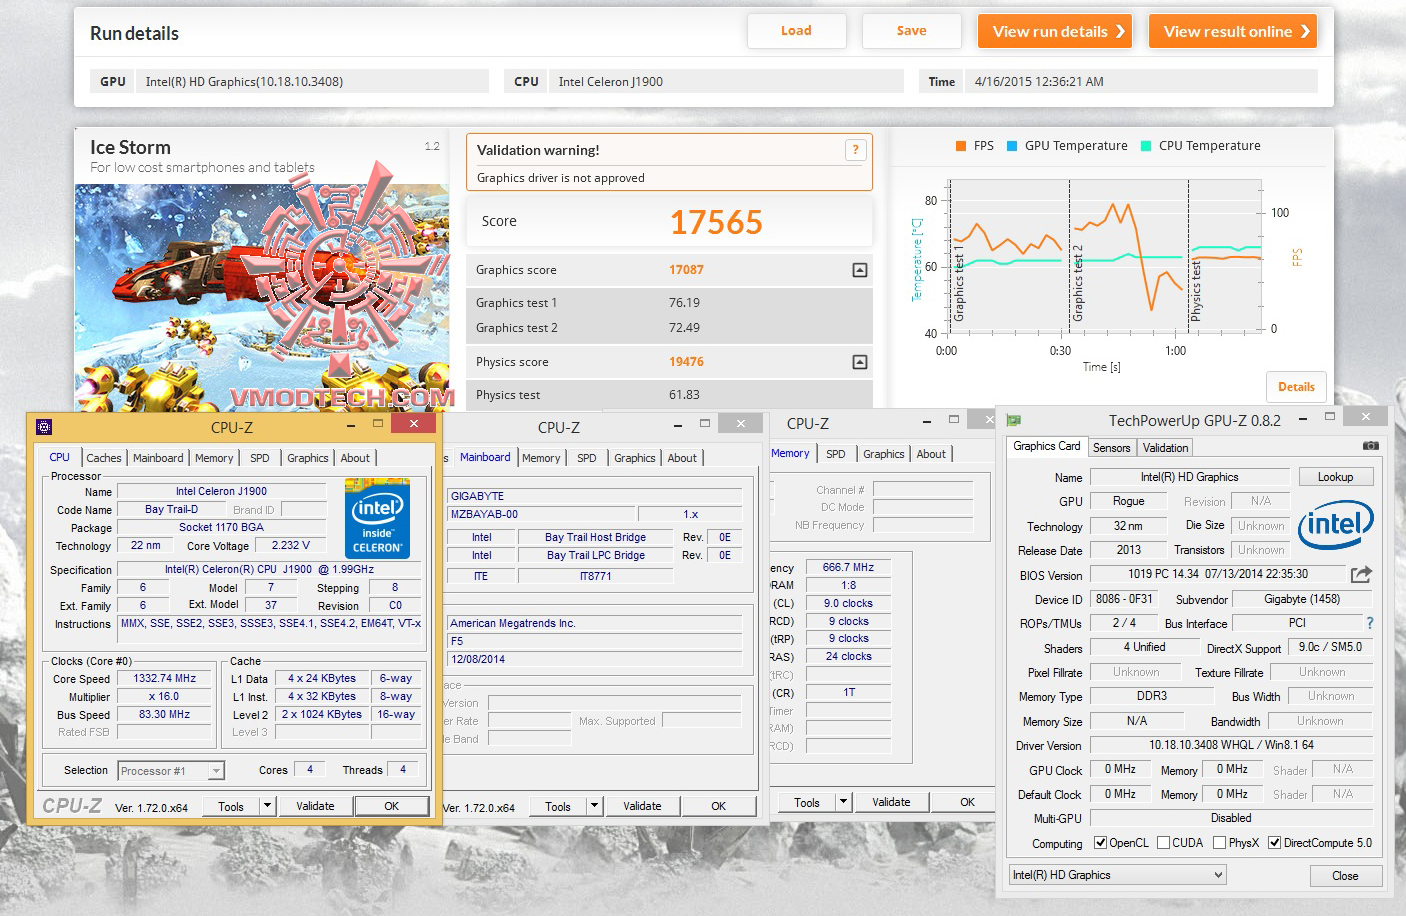
Task: Select the Graphics Card tab in GPU-Z
Action: point(1047,447)
